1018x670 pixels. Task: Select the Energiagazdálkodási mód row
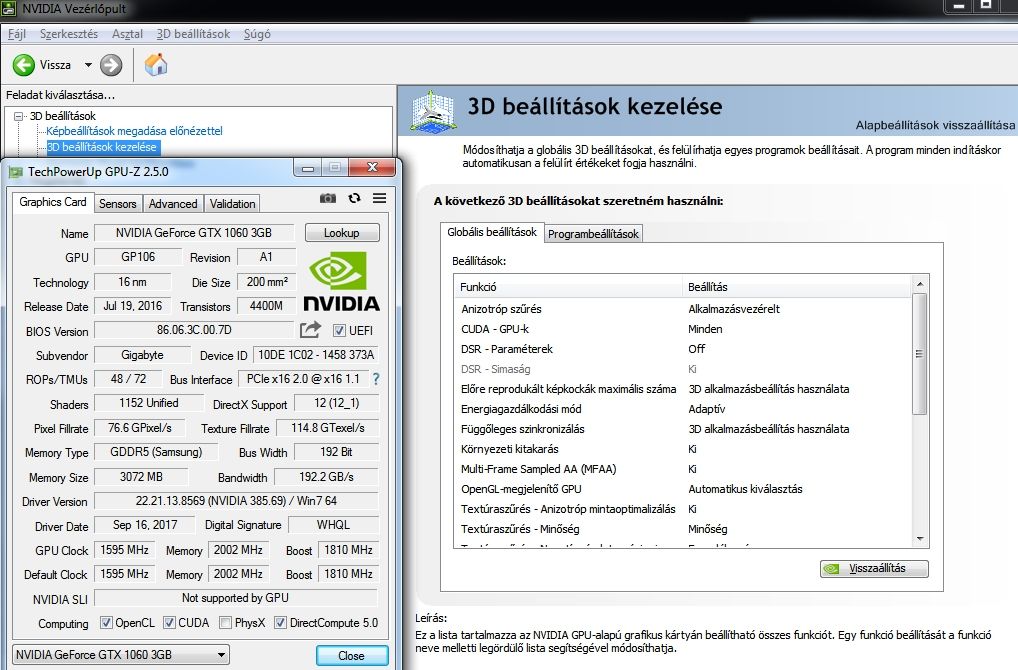click(x=684, y=409)
